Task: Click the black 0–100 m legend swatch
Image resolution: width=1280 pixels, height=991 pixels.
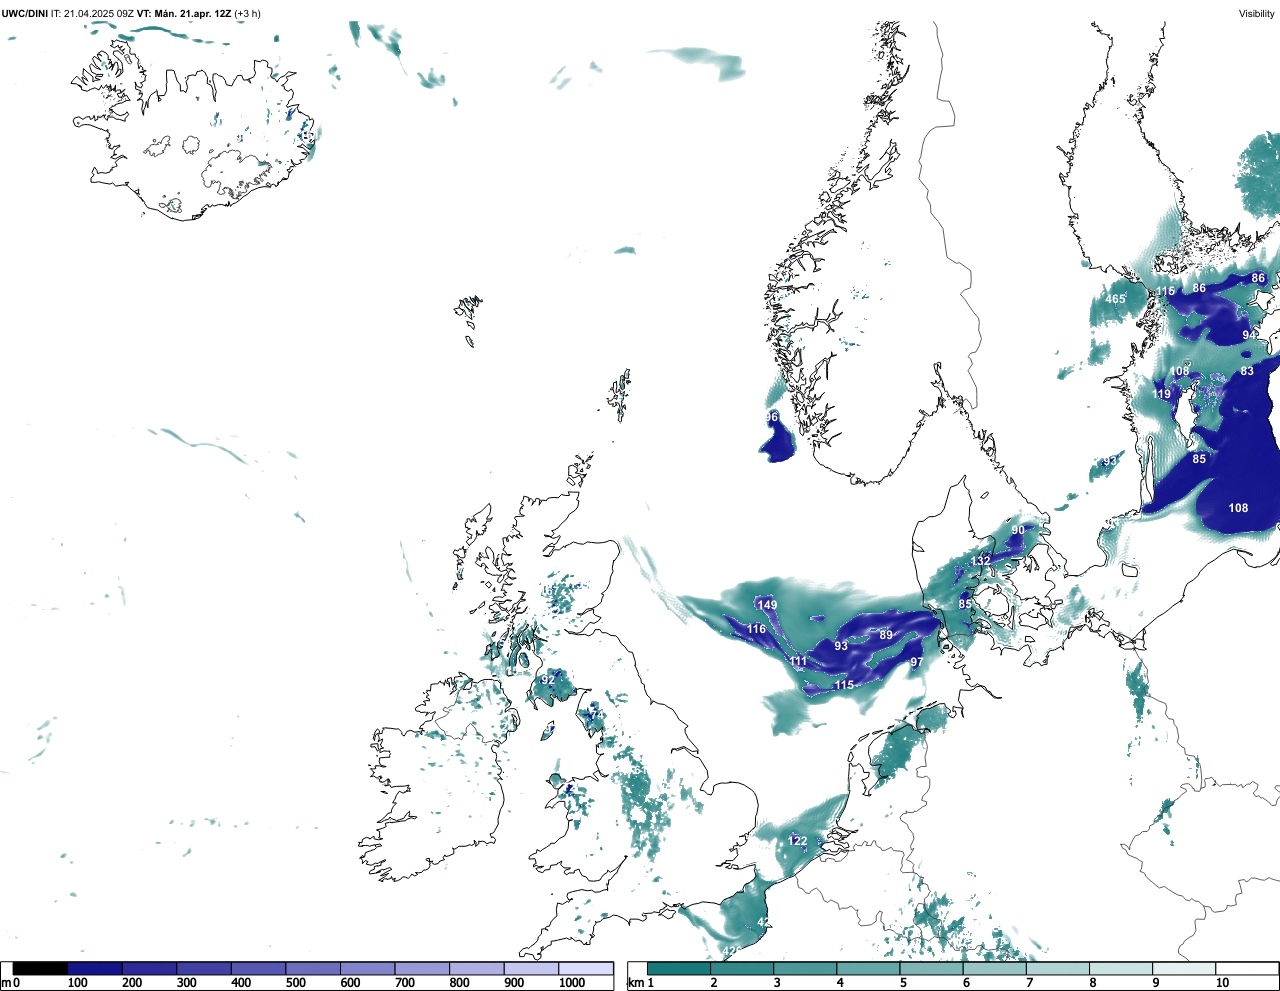Action: tap(40, 968)
